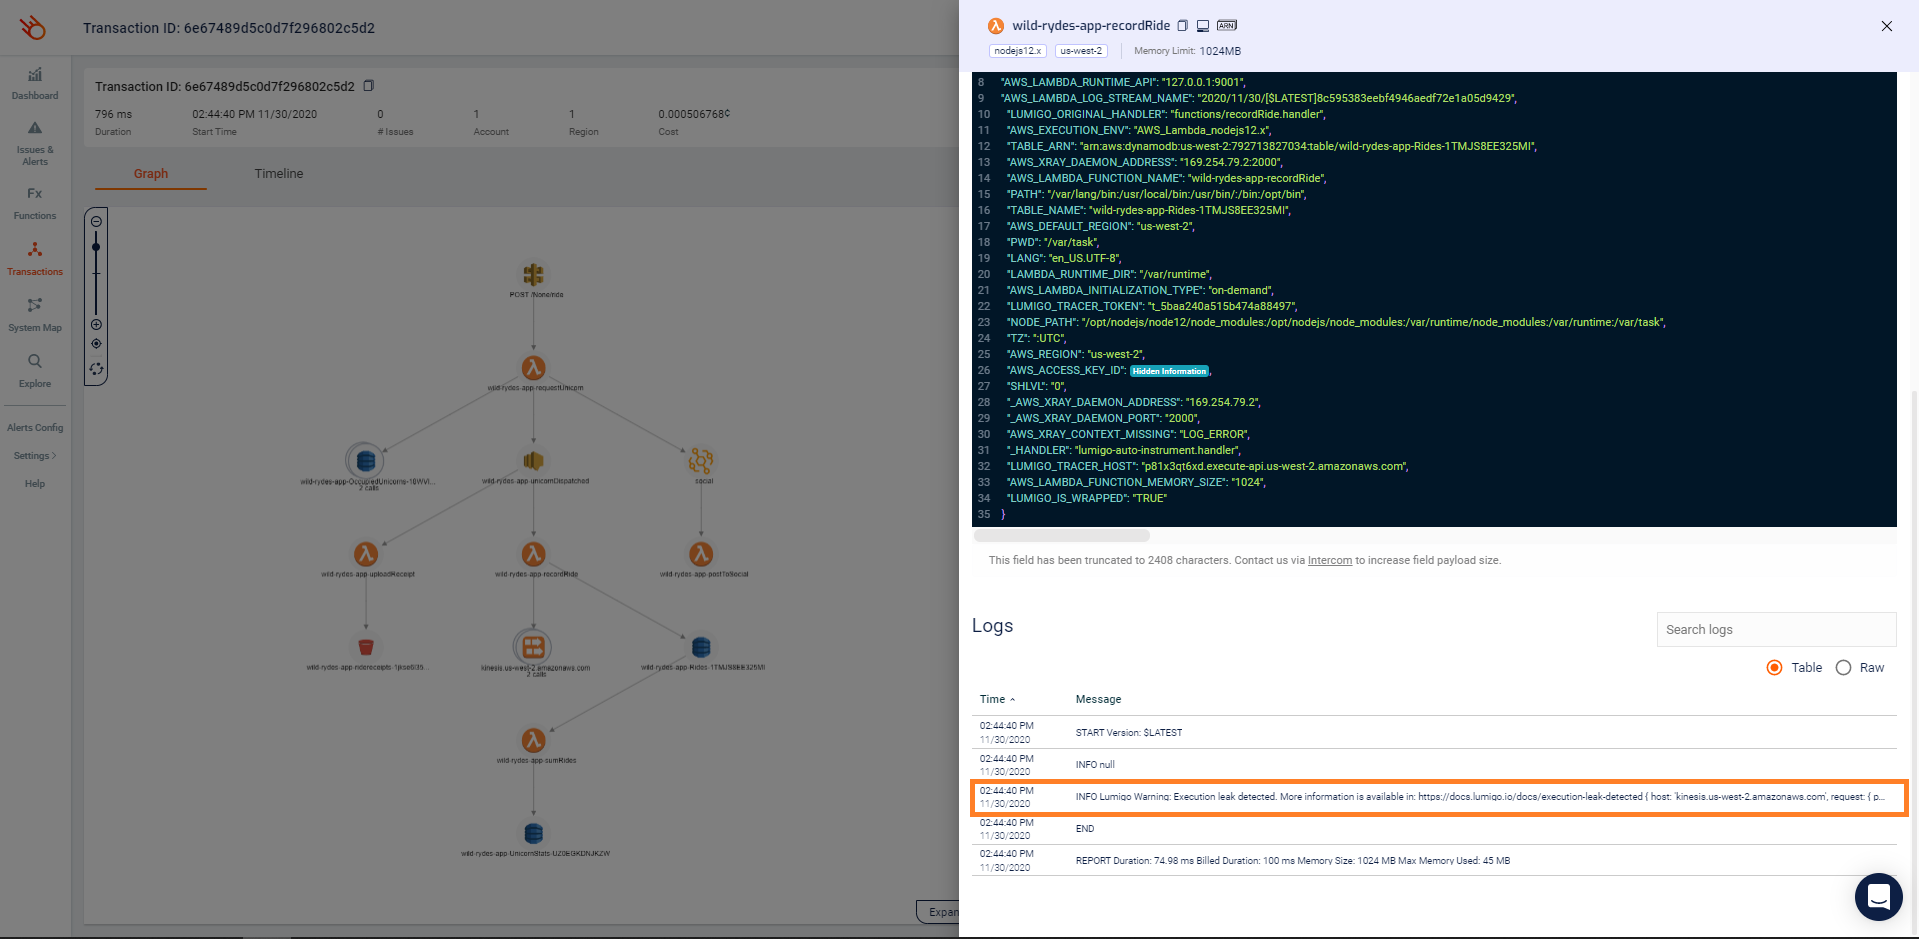Click the Intercom link below the code
The height and width of the screenshot is (939, 1919).
coord(1329,560)
